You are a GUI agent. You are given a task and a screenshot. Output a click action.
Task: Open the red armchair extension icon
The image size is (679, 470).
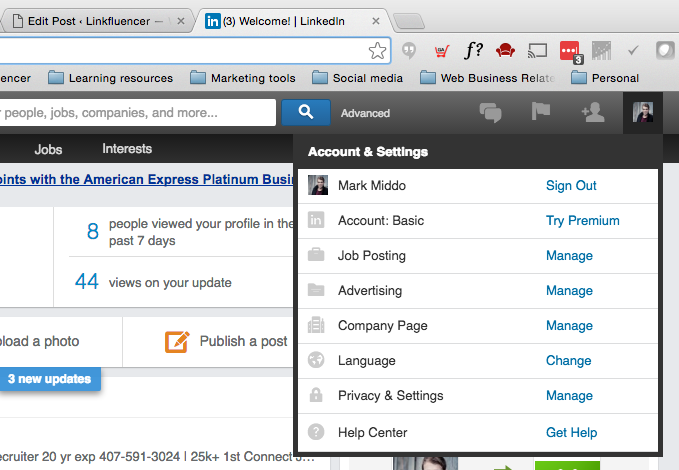click(505, 51)
